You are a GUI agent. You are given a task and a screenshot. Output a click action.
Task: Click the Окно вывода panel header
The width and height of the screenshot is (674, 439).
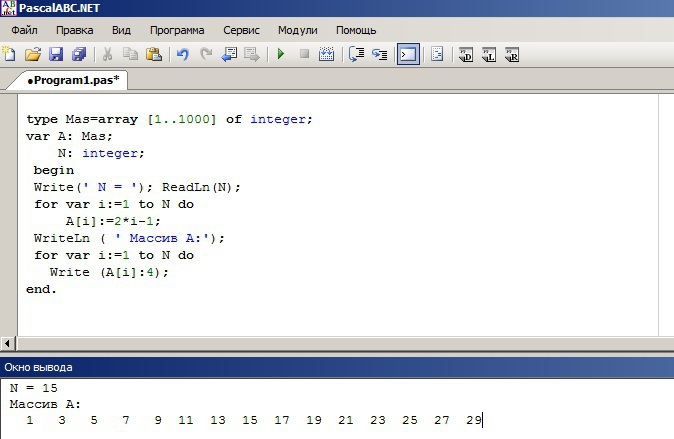(x=337, y=367)
